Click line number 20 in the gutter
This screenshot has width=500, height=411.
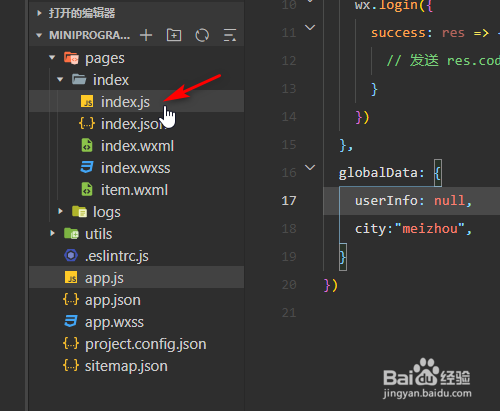click(x=289, y=285)
